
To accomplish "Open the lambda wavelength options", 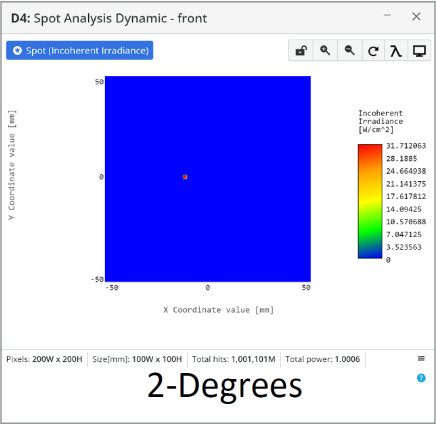I will [x=396, y=51].
